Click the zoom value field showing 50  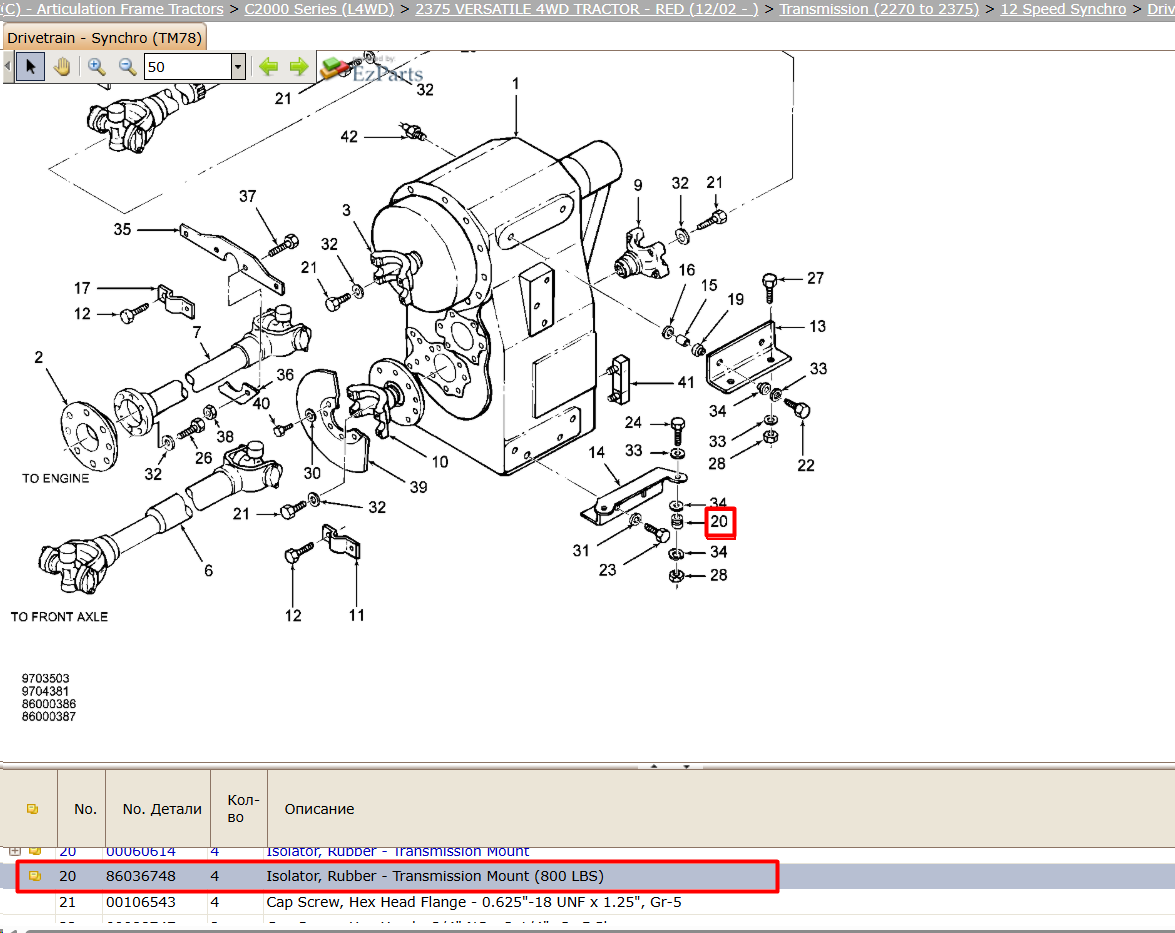point(187,67)
